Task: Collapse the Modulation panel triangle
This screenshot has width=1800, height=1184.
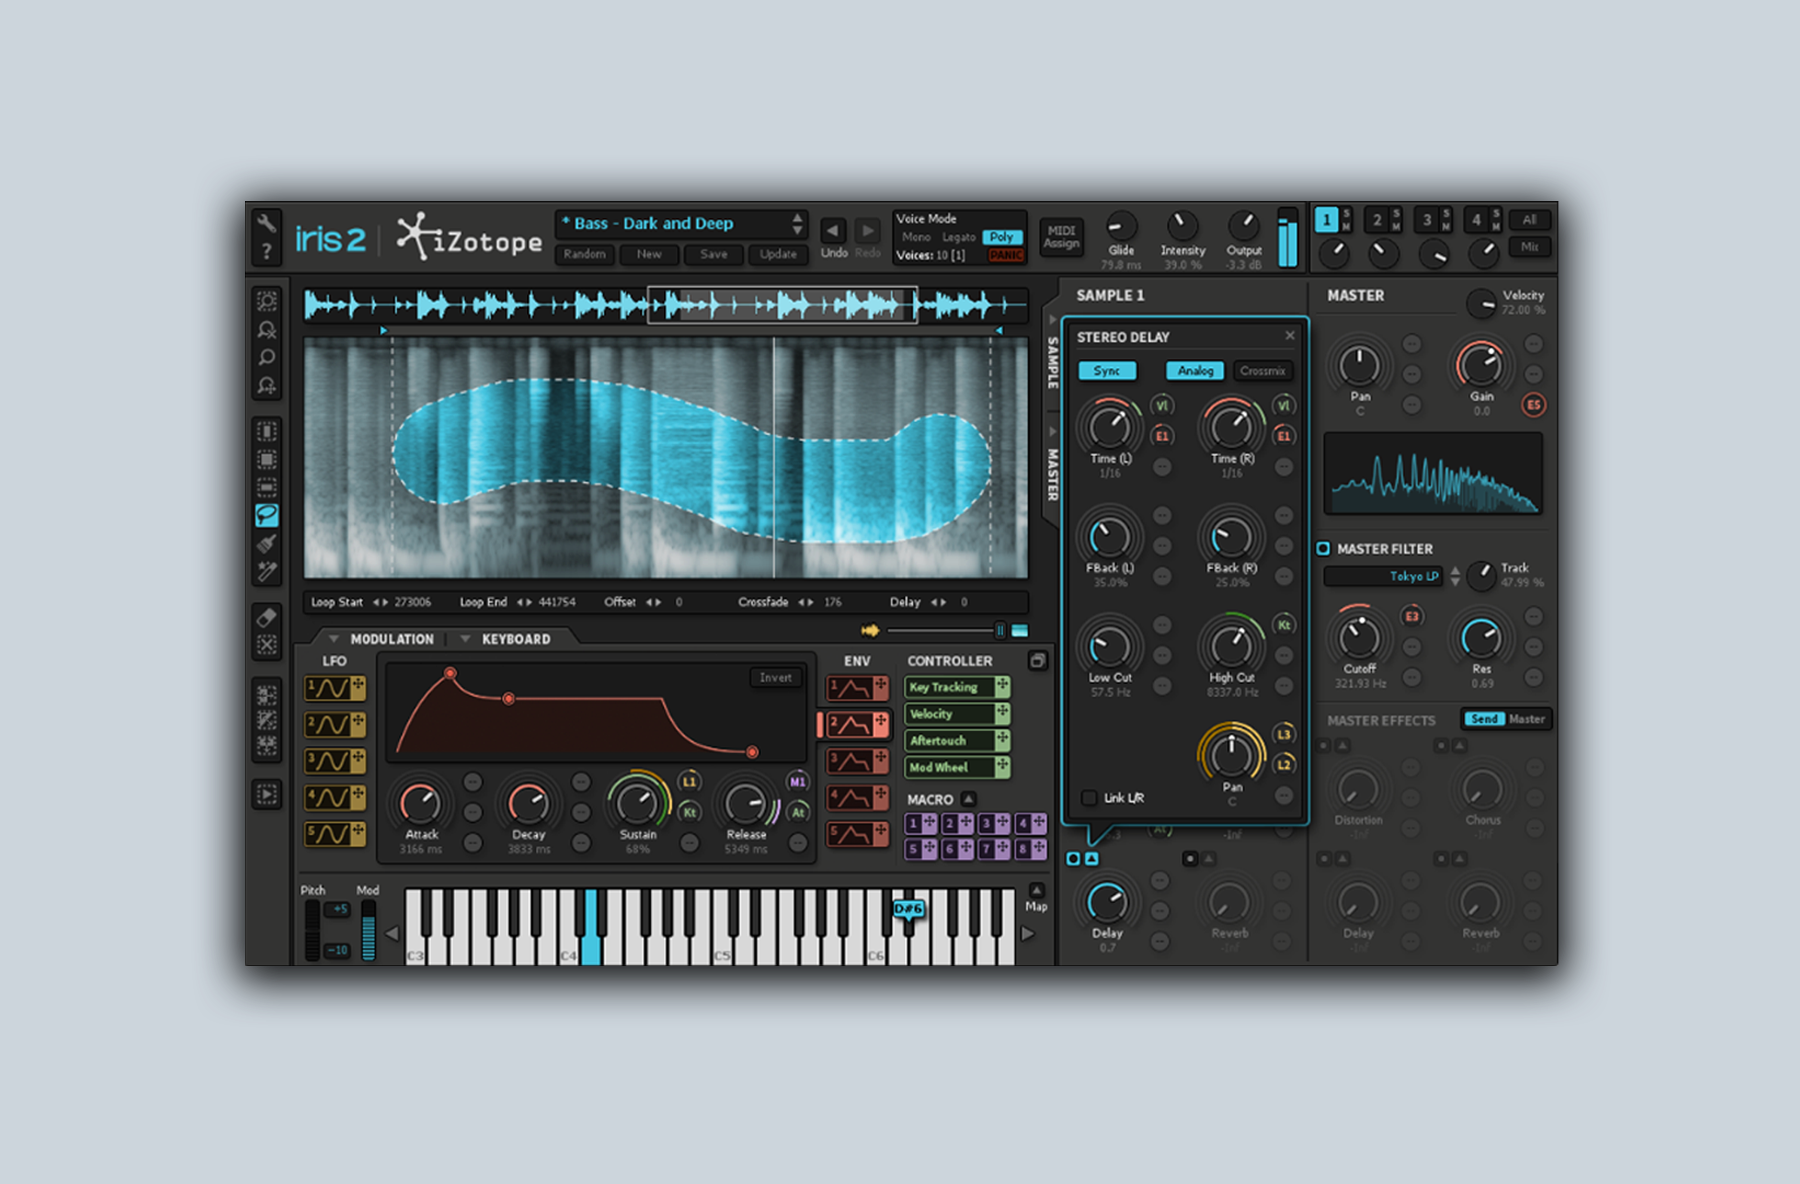Action: 333,639
